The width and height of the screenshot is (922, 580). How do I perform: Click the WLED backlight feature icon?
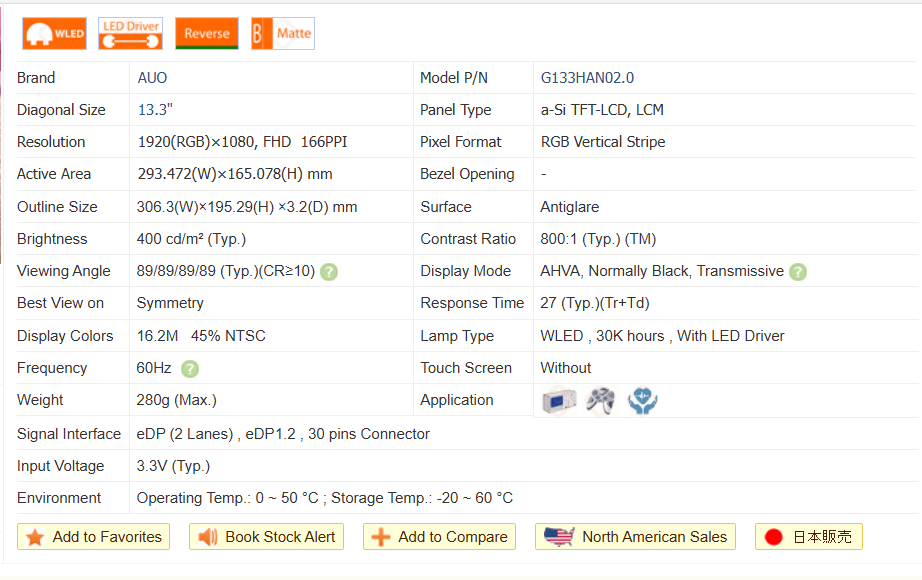tap(55, 33)
